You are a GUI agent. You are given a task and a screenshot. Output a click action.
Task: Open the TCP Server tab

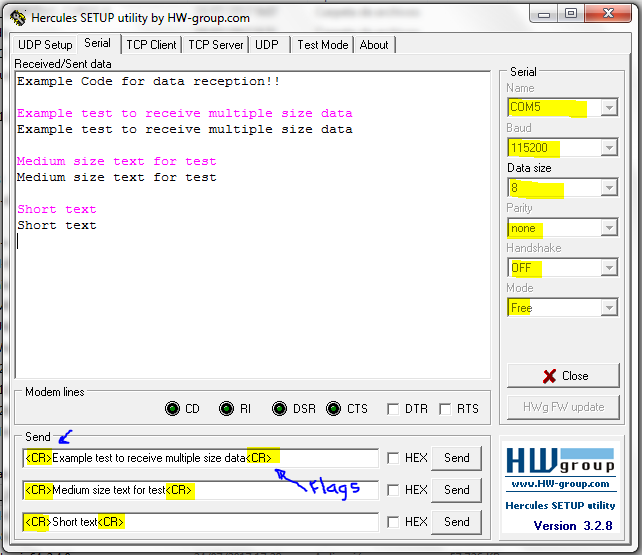click(x=216, y=45)
